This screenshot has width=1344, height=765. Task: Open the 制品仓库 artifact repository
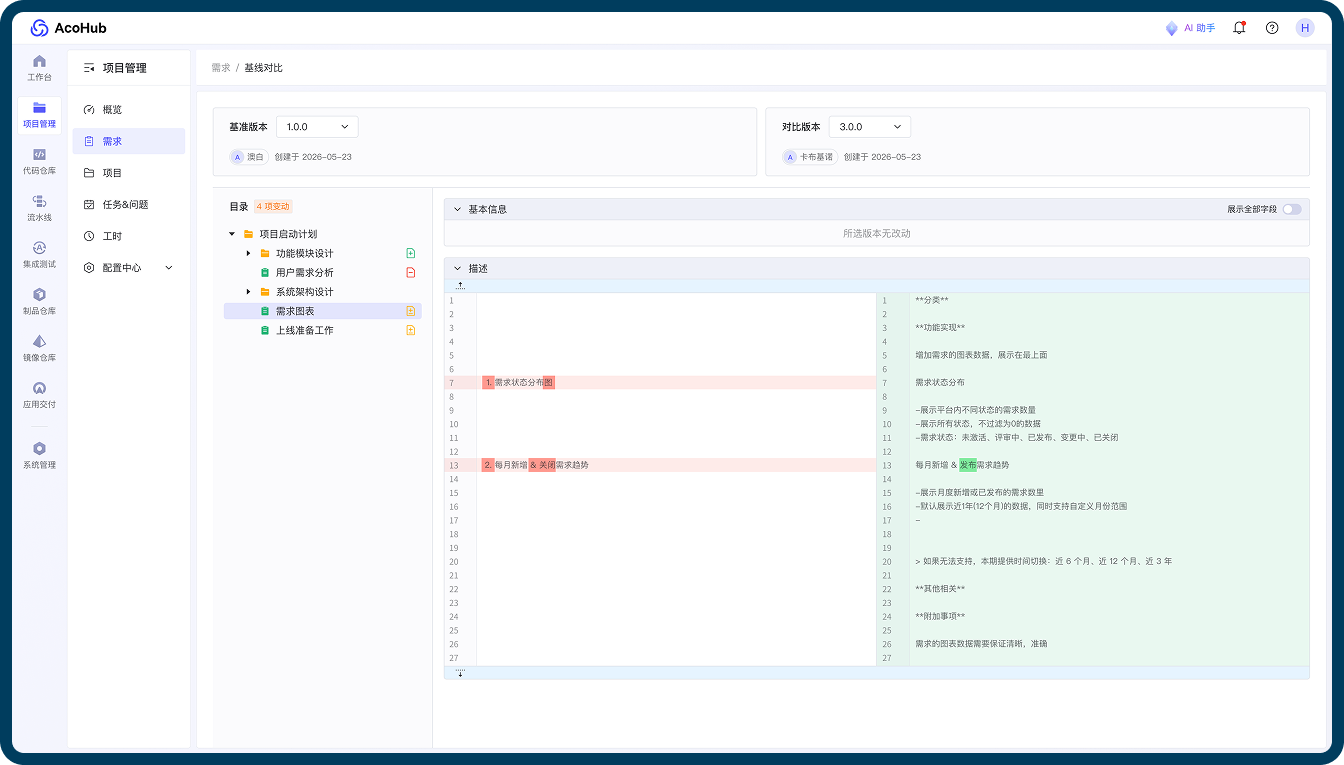point(39,302)
